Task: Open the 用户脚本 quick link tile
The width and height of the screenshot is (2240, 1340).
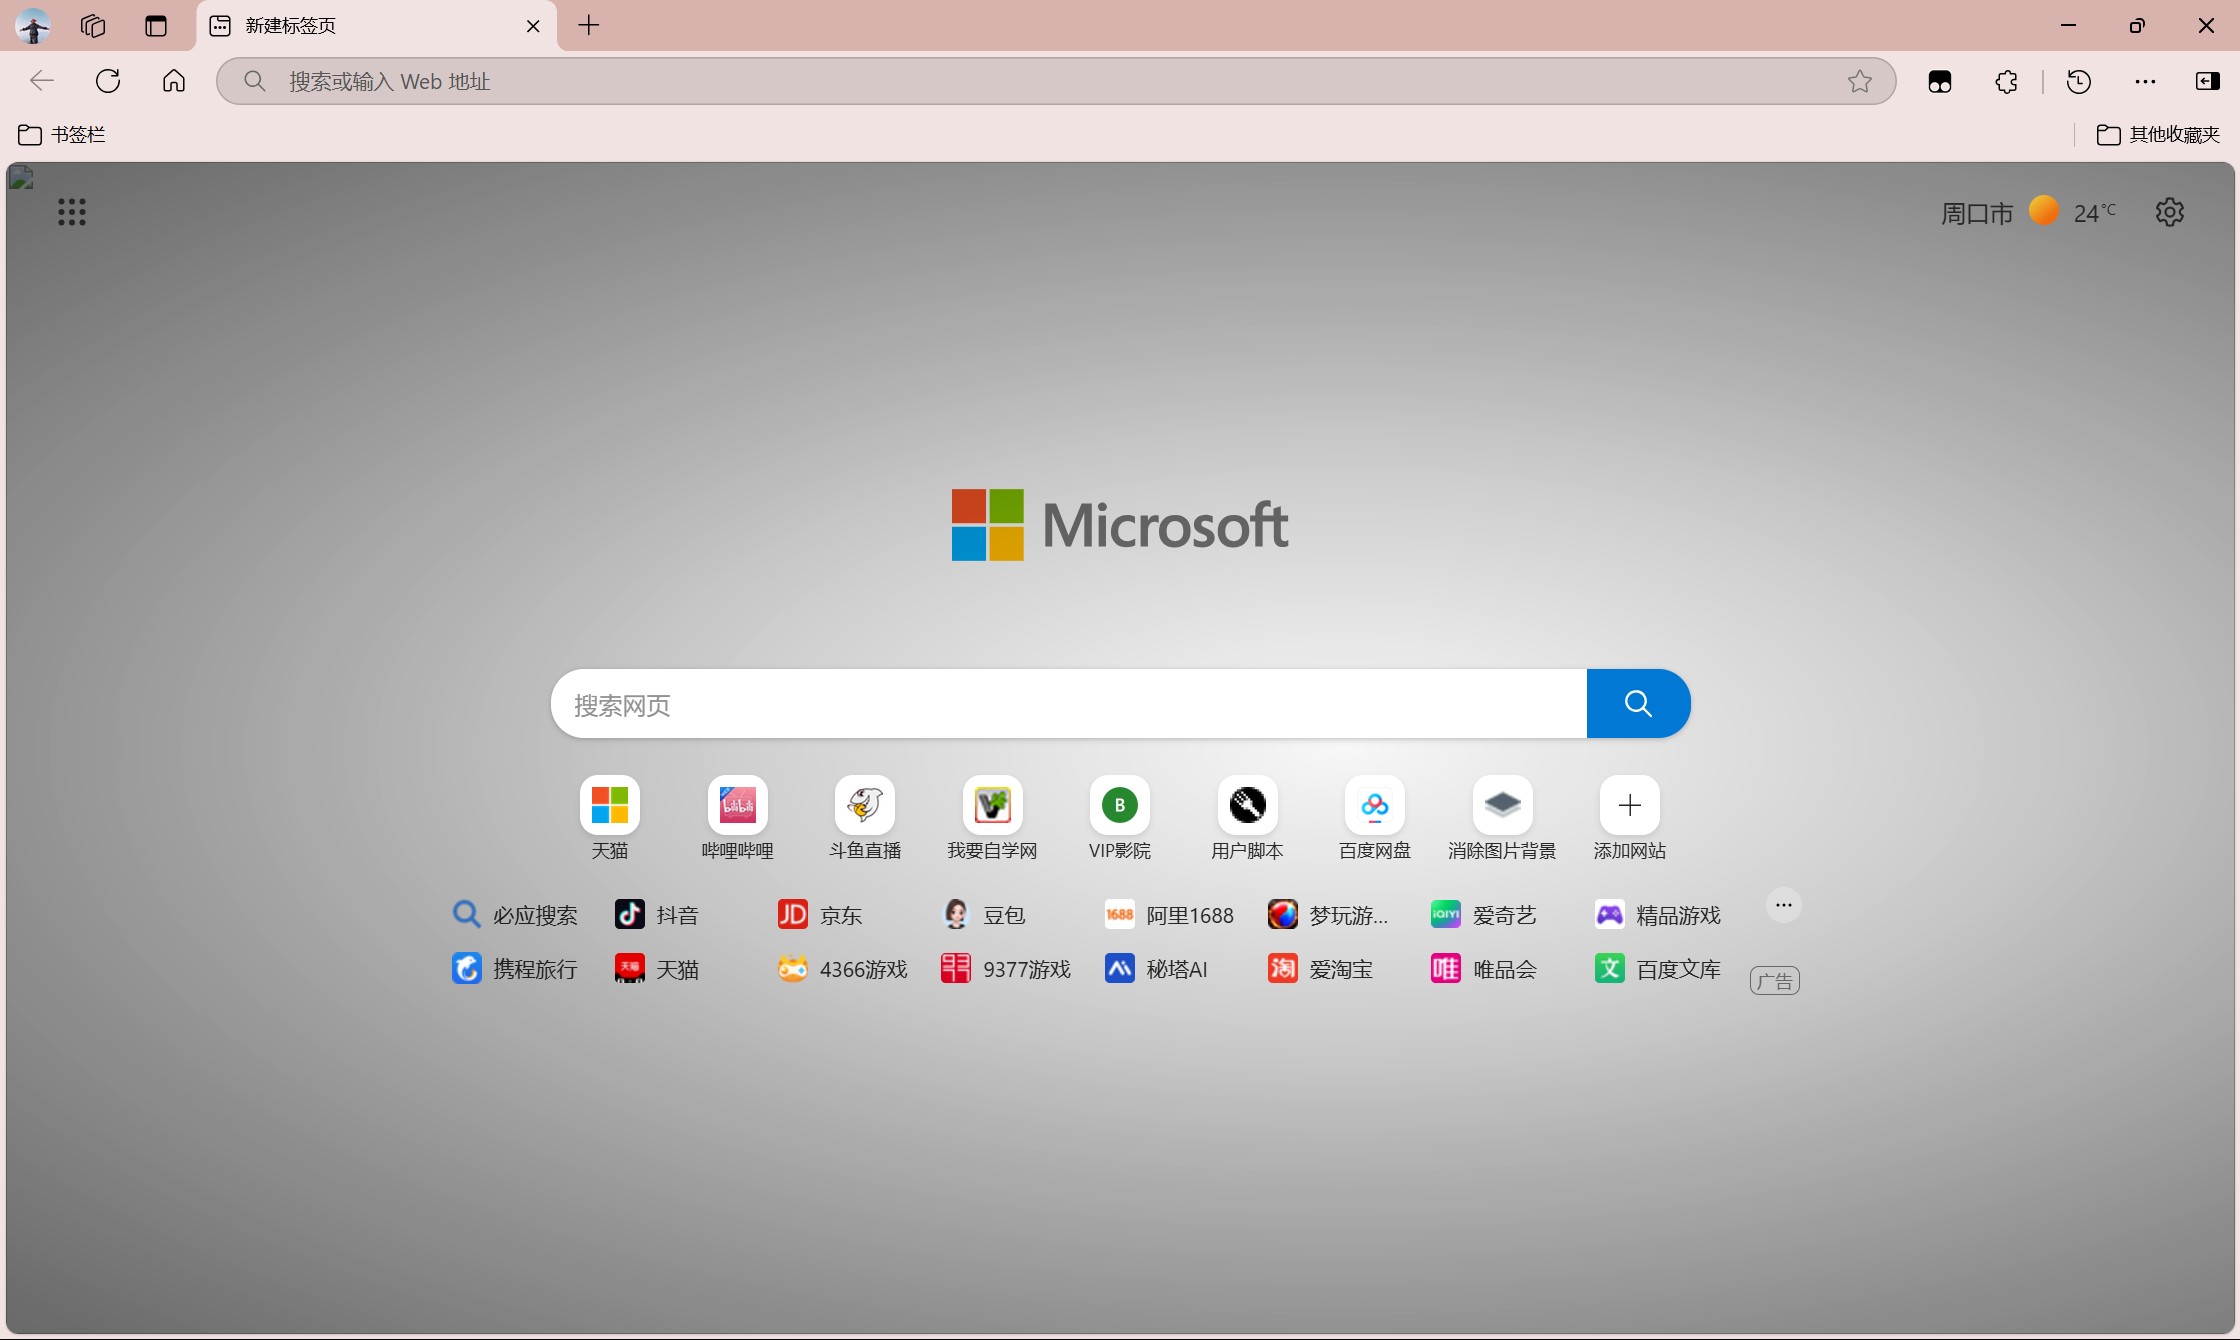Action: tap(1247, 819)
